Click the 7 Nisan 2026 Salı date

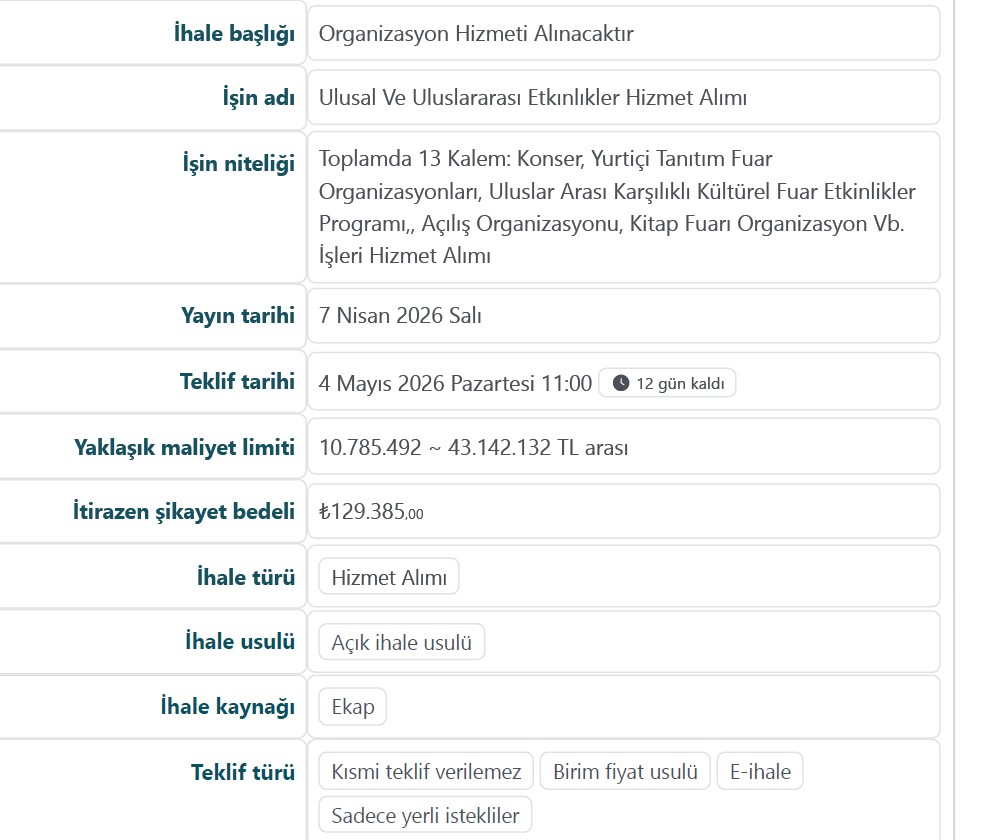click(x=400, y=316)
